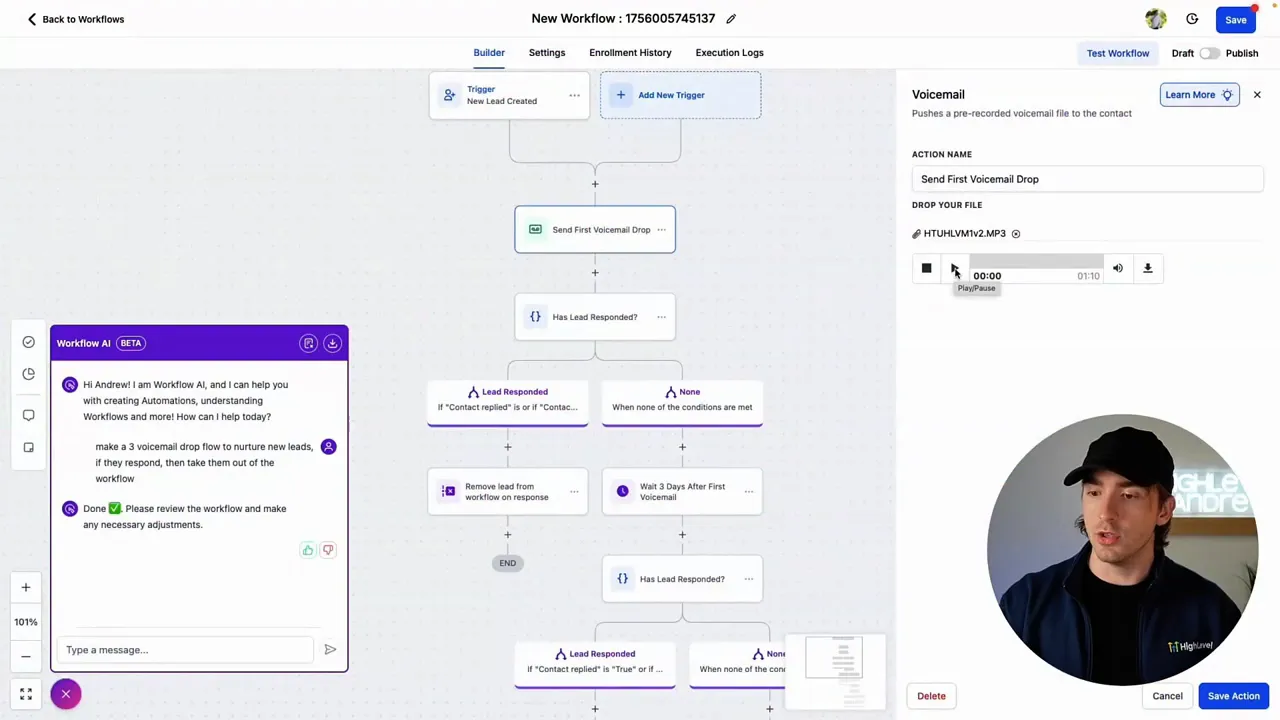Seek within the voicemail audio progress bar

[x=1036, y=262]
